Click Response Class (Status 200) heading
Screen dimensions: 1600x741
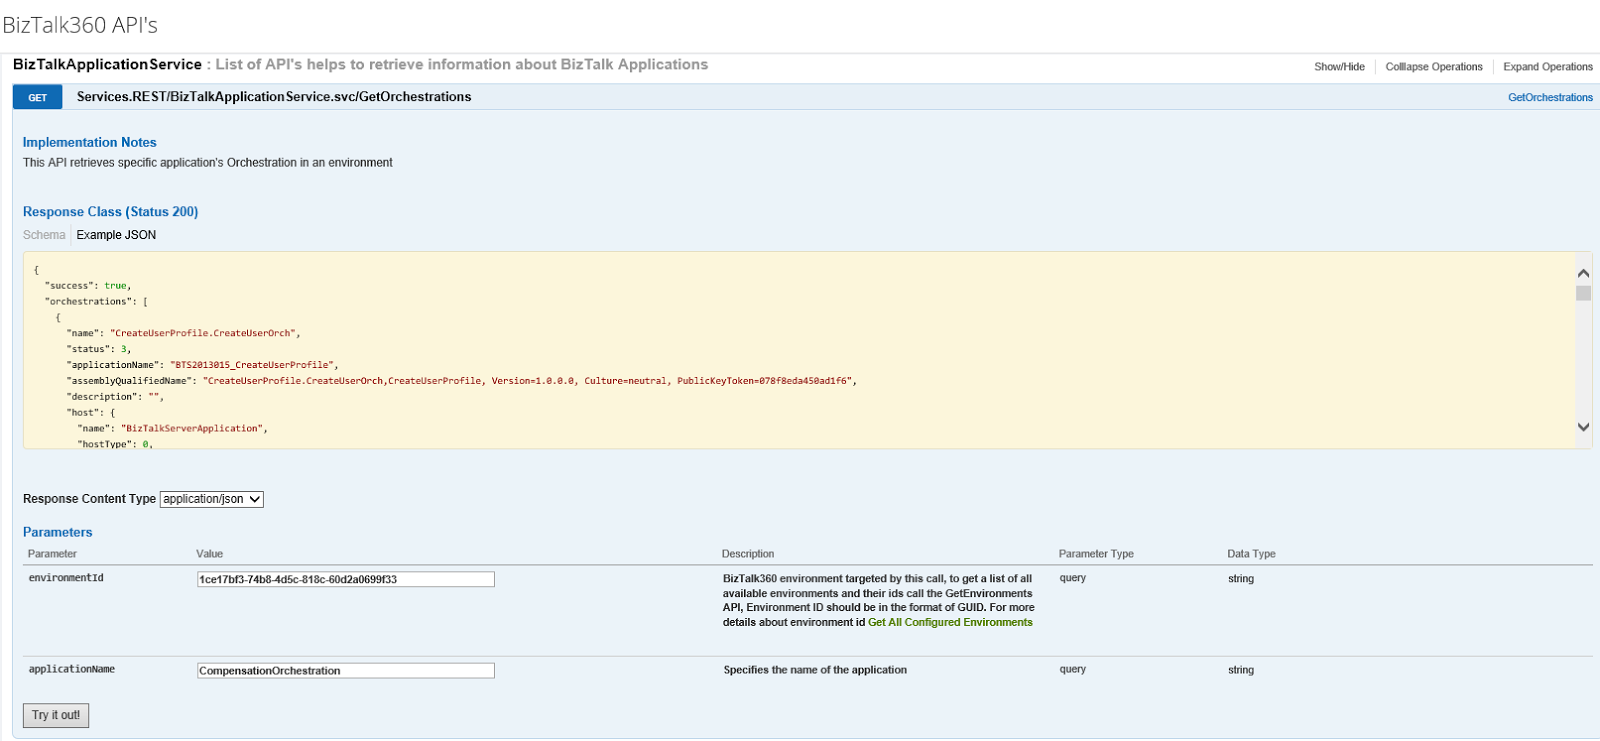point(110,212)
